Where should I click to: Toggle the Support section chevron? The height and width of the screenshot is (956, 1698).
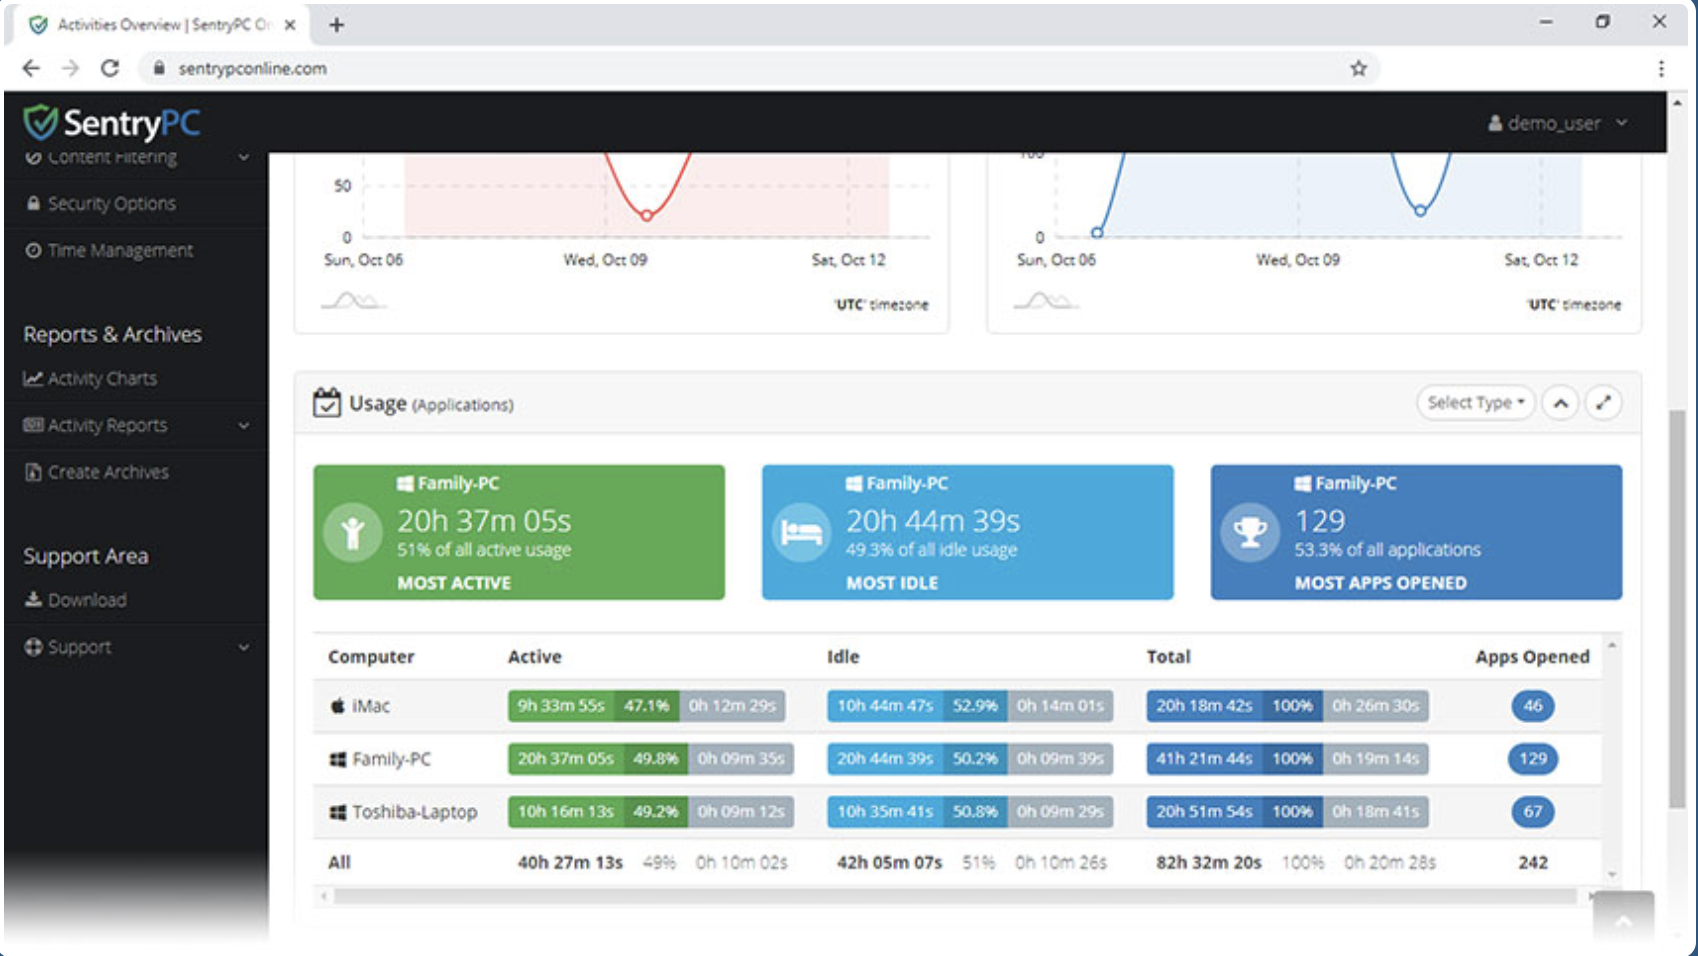[x=243, y=647]
